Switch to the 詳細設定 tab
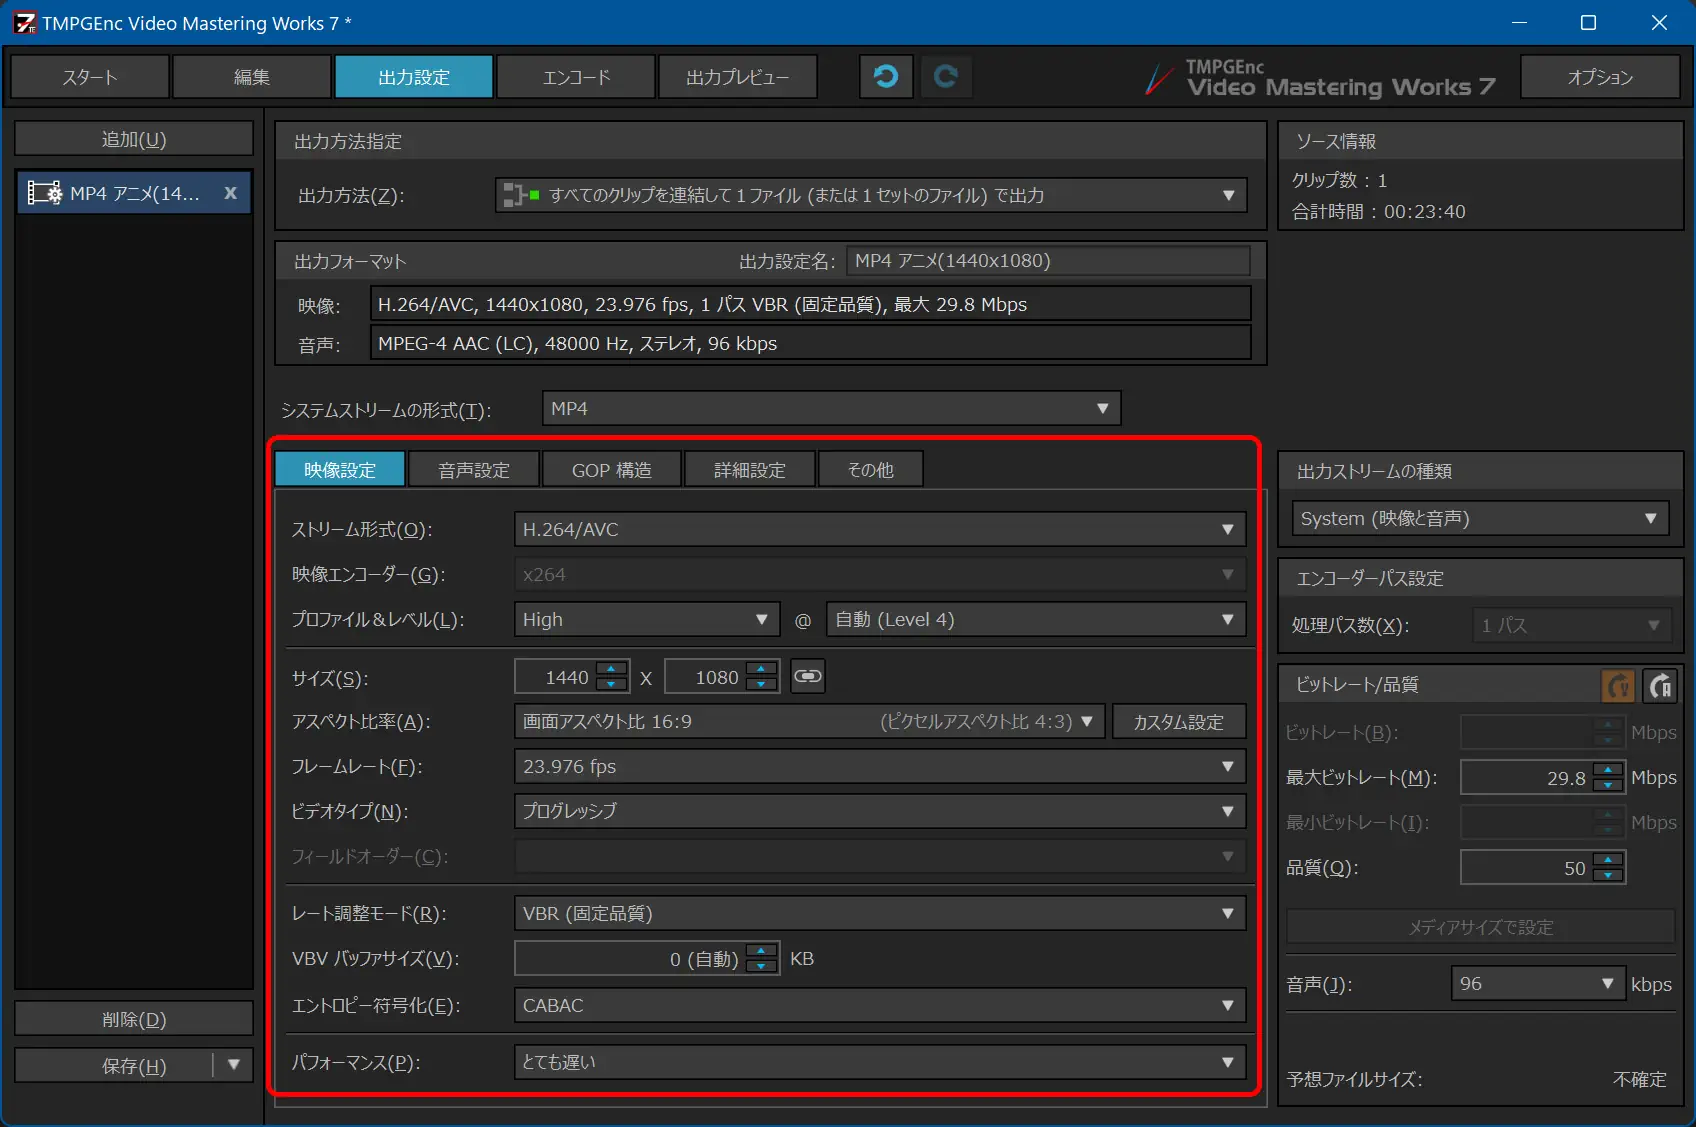 (x=750, y=470)
